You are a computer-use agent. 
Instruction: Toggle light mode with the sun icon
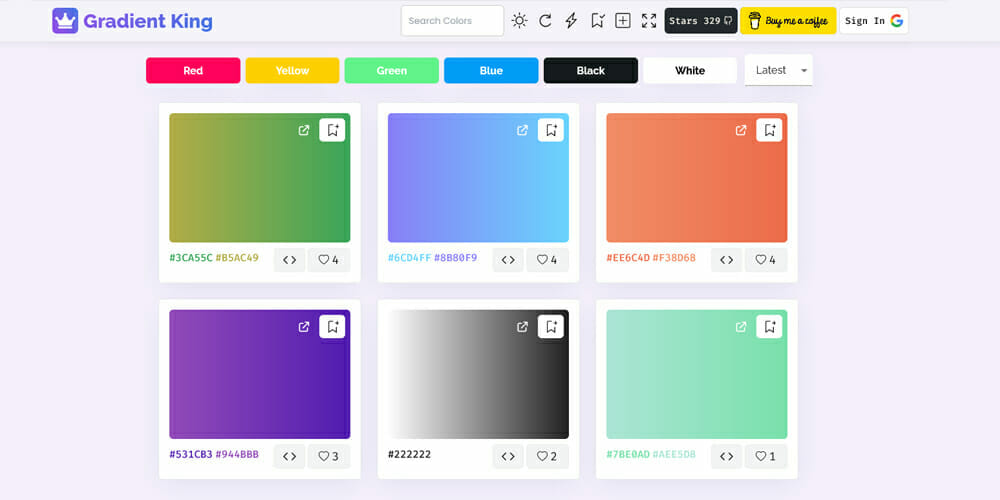[x=519, y=21]
